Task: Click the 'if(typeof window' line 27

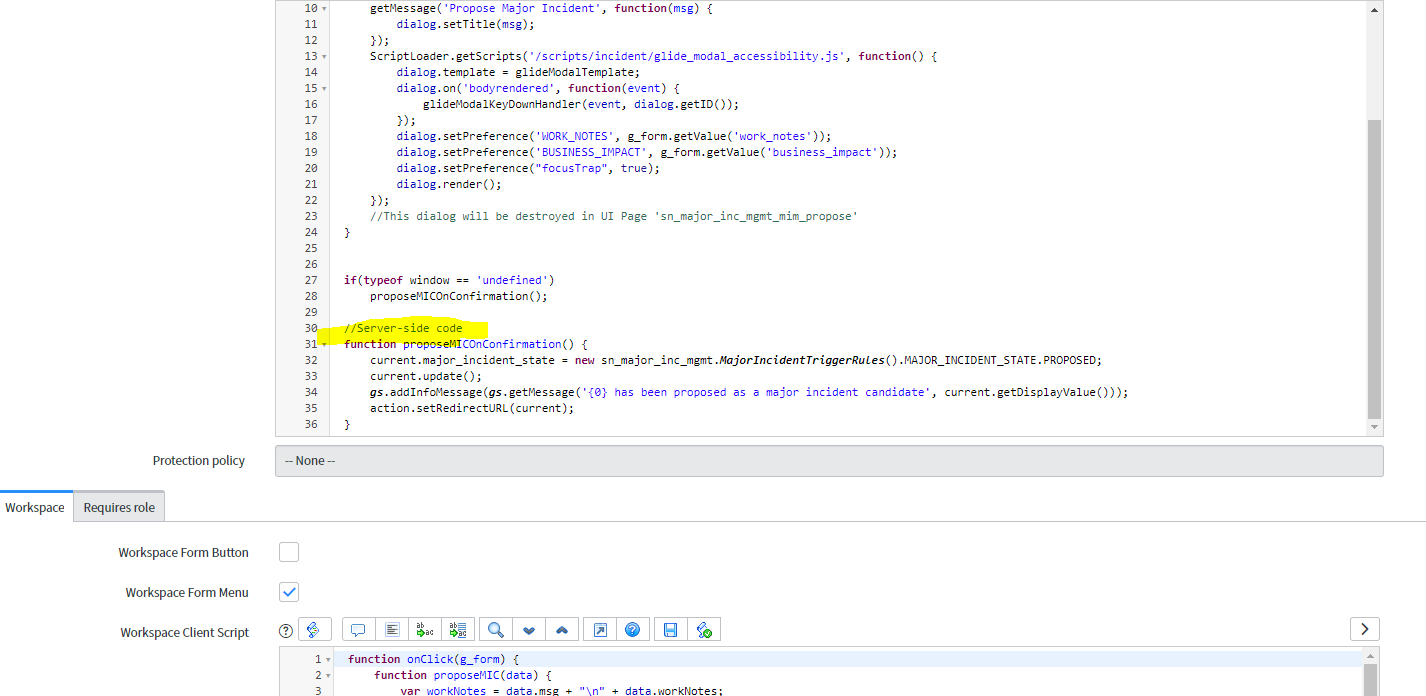Action: click(449, 280)
